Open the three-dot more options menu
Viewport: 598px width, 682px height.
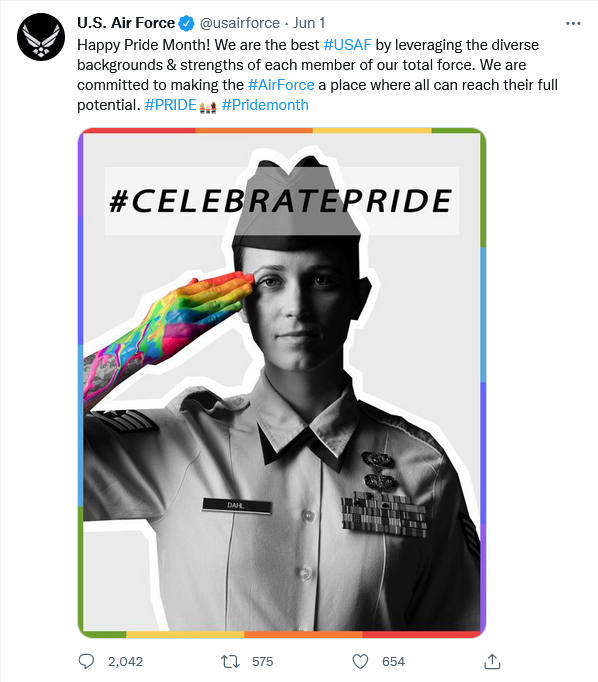[x=573, y=23]
